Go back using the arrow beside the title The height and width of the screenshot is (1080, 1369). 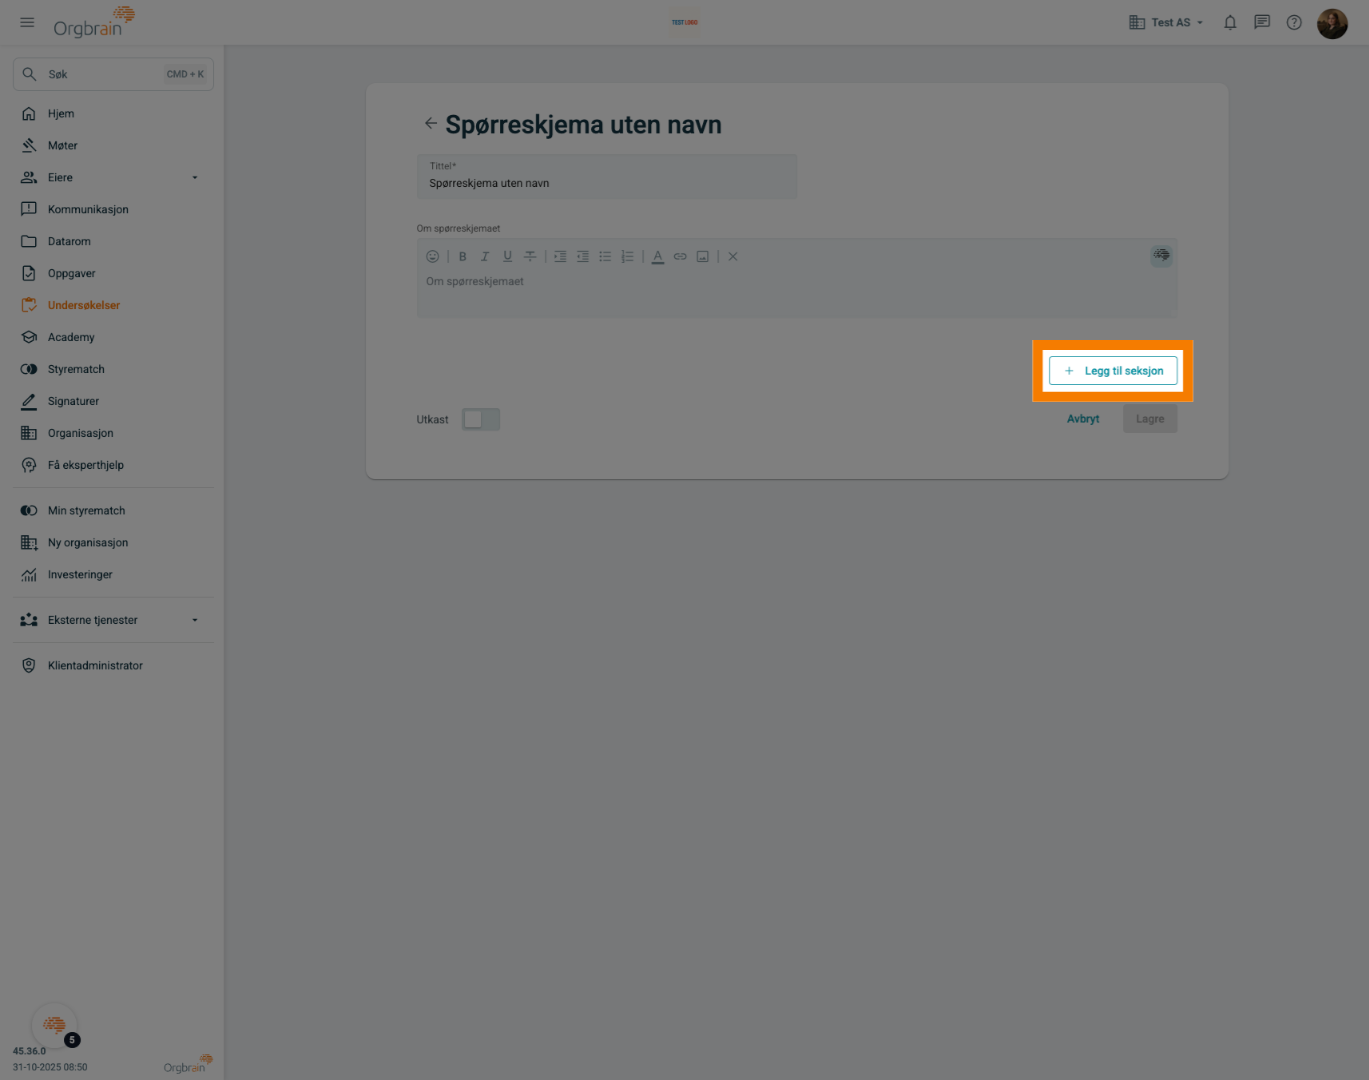click(431, 124)
